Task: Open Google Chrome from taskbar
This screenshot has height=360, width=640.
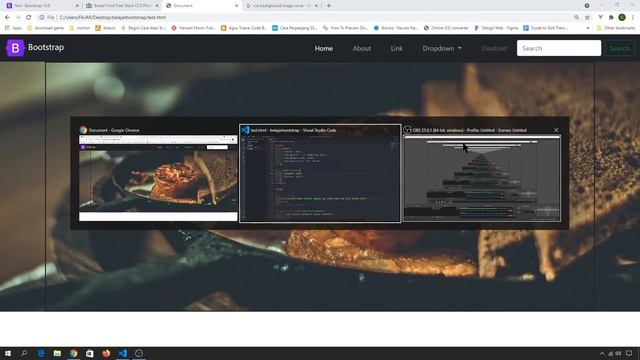Action: point(73,353)
